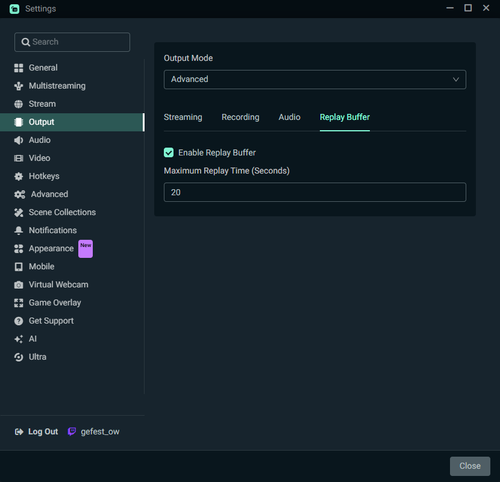Open Game Overlay settings label

tap(55, 303)
